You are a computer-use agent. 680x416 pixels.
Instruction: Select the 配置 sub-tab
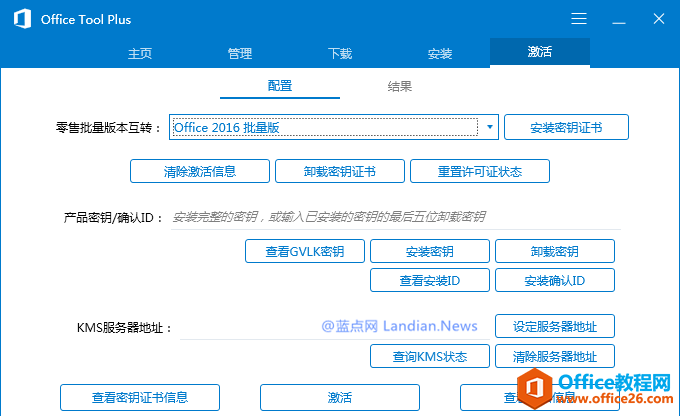pyautogui.click(x=280, y=86)
